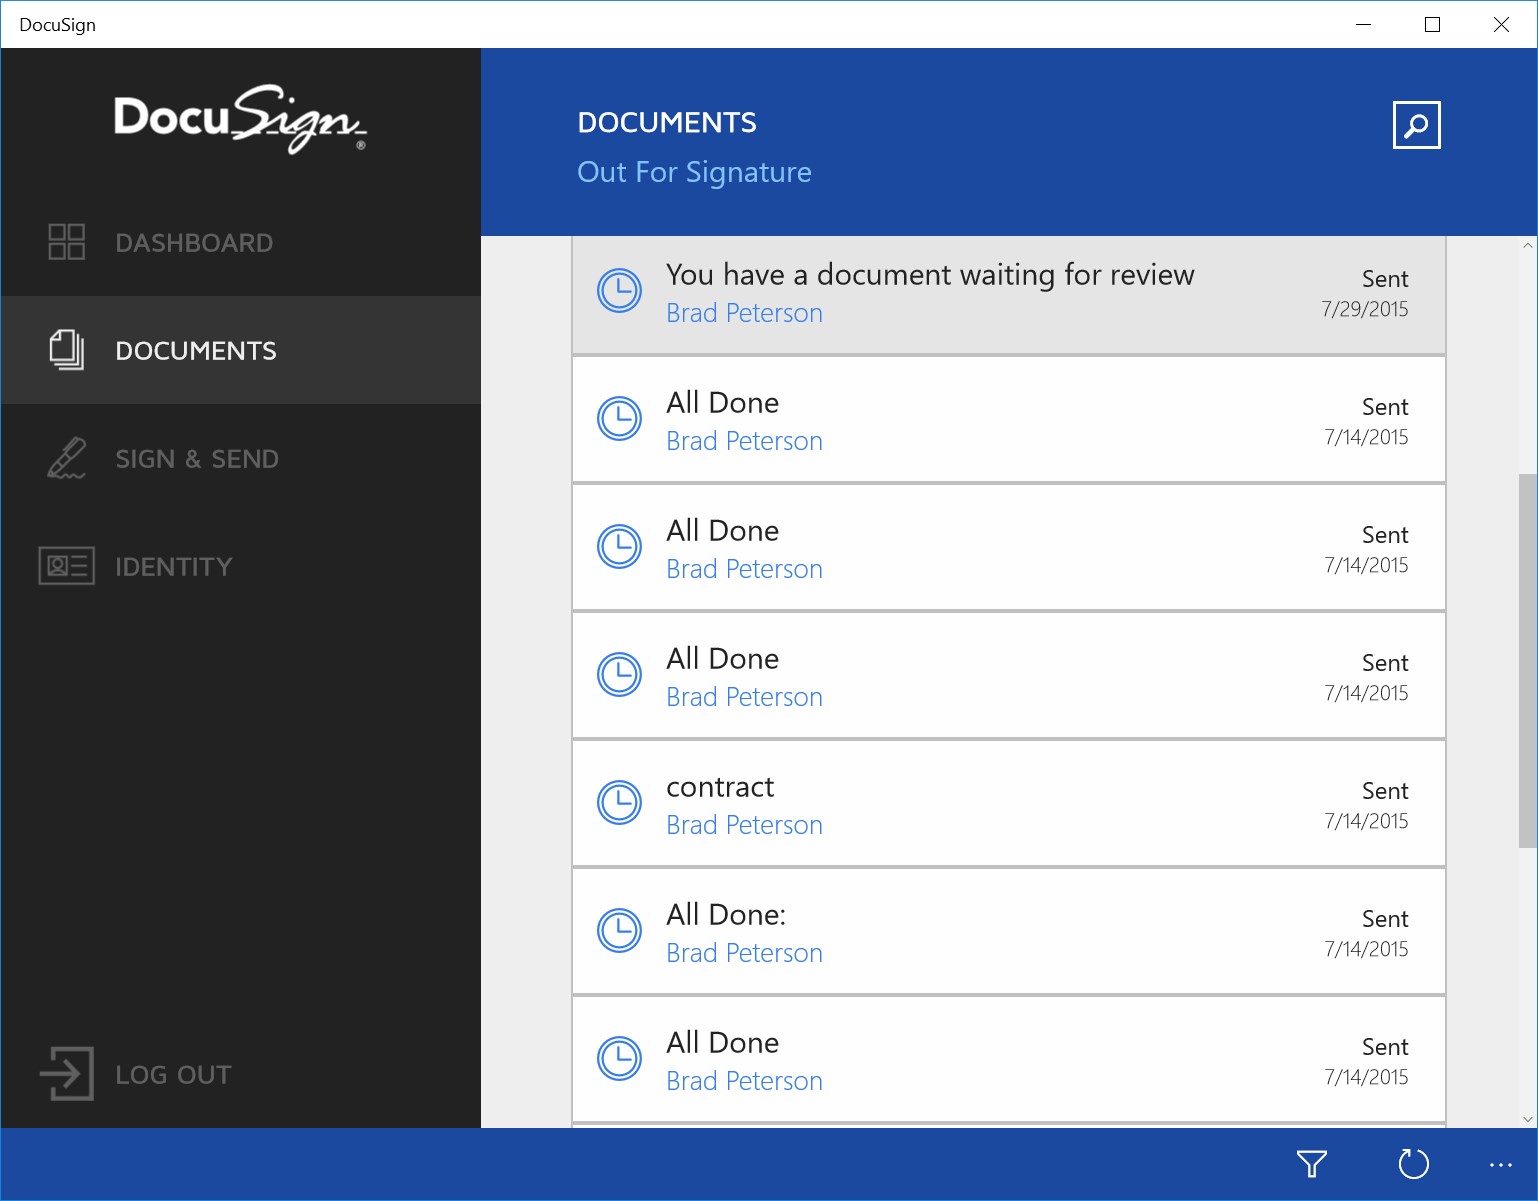Click the Log Out arrow icon
The width and height of the screenshot is (1538, 1201).
click(67, 1074)
